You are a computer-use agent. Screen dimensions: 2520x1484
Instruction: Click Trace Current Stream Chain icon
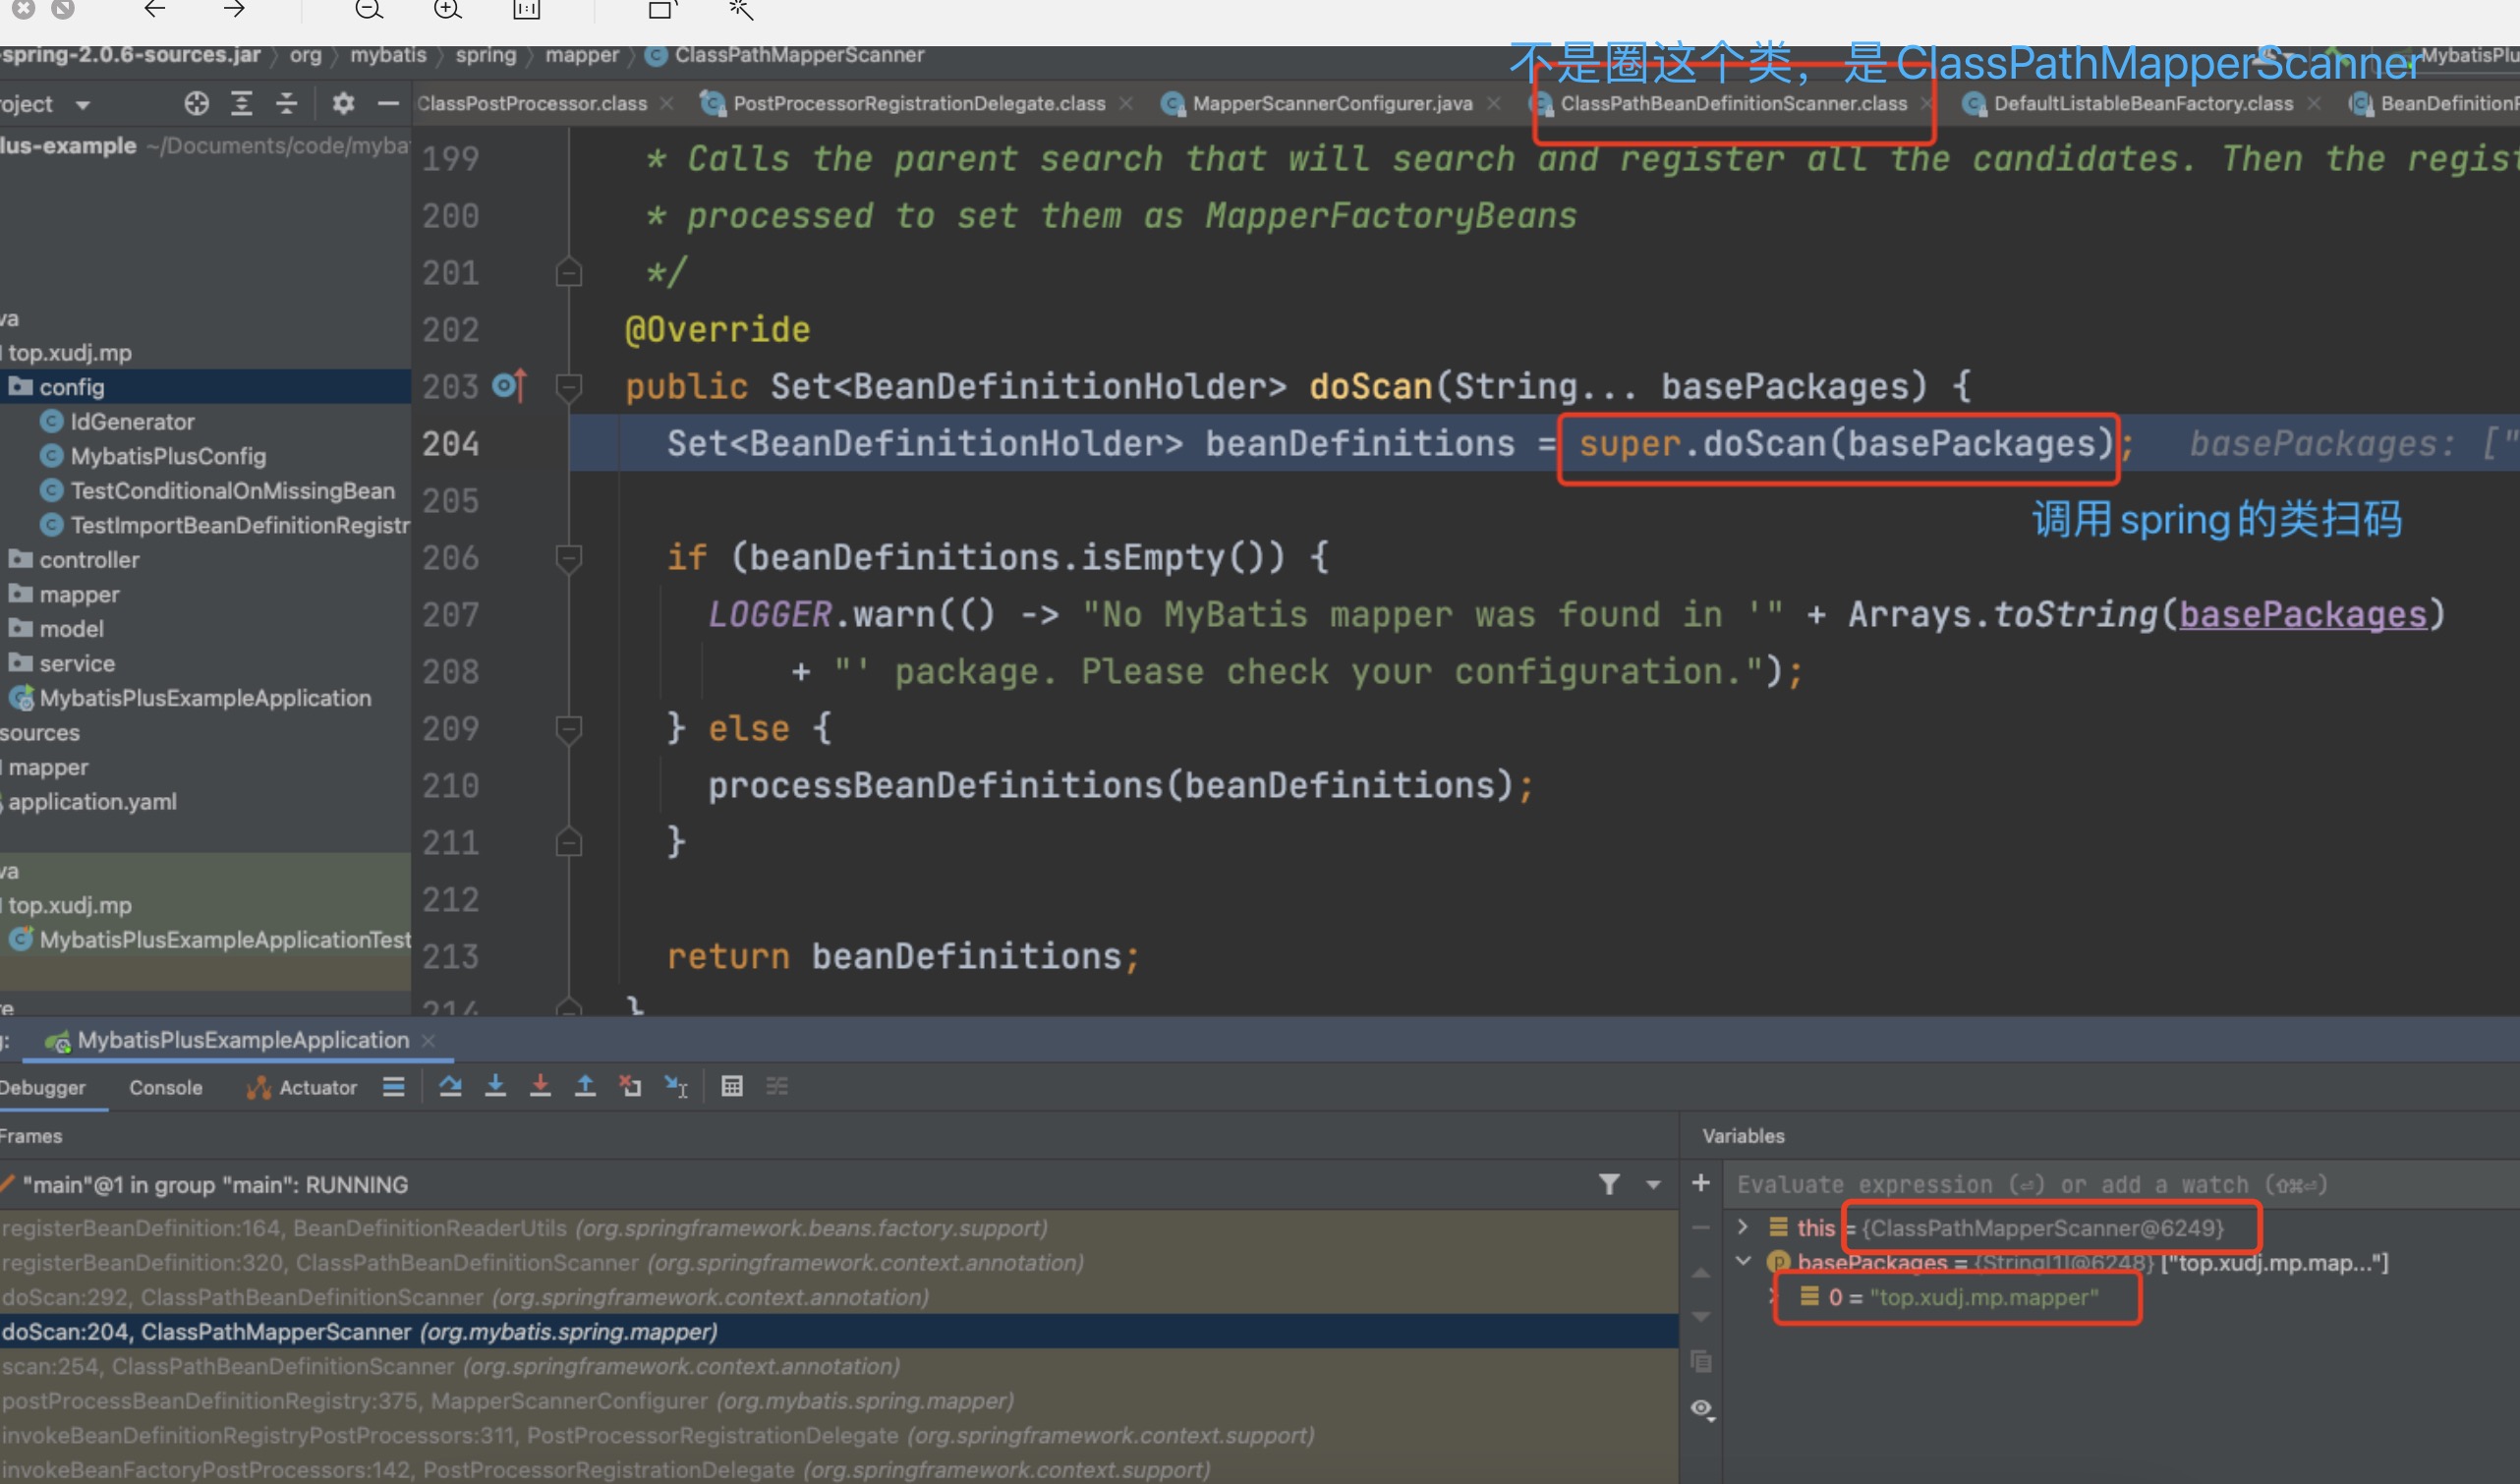pyautogui.click(x=777, y=1086)
